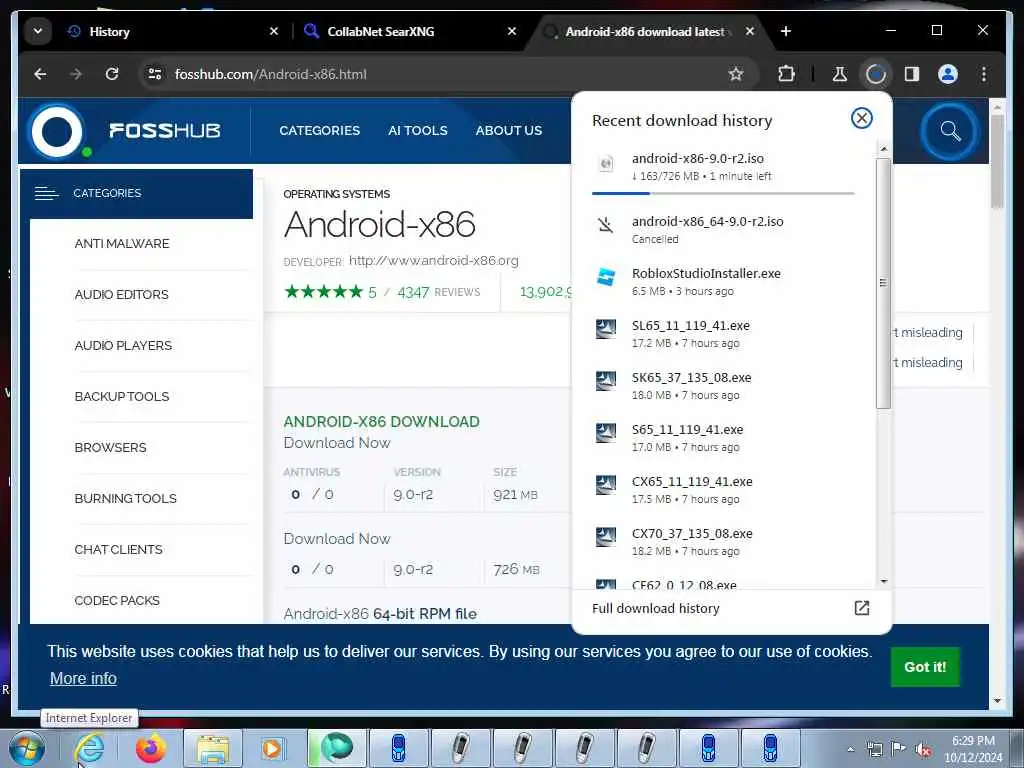Toggle the sidebar CATEGORIES hamburger header

(x=136, y=193)
